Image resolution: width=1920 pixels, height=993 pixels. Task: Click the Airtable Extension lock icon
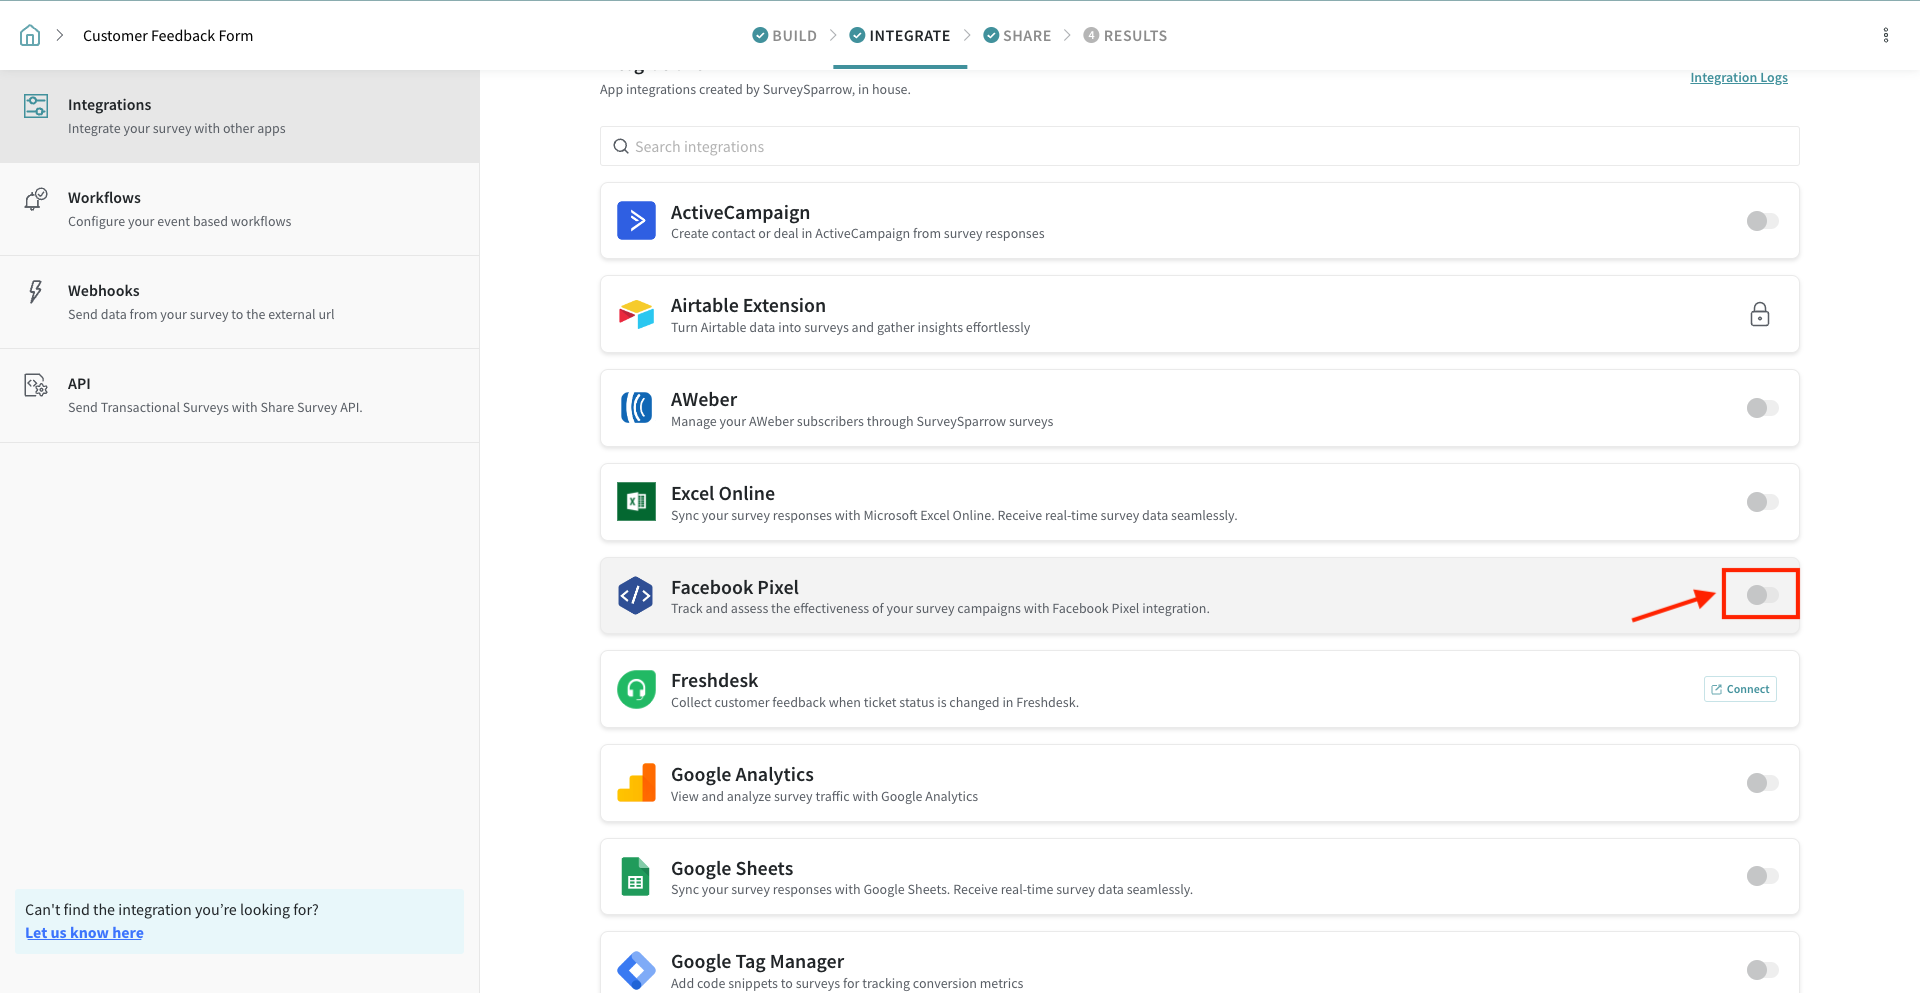[x=1759, y=315]
